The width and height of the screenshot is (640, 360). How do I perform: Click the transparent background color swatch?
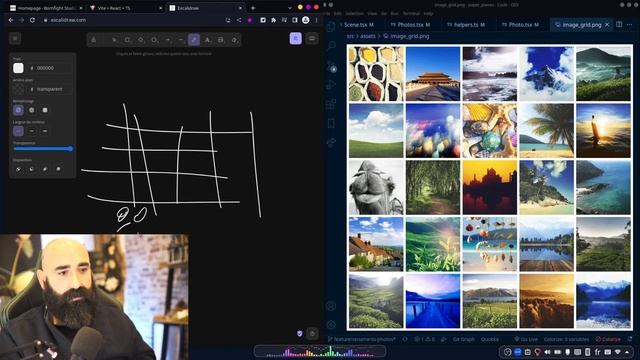pyautogui.click(x=18, y=89)
